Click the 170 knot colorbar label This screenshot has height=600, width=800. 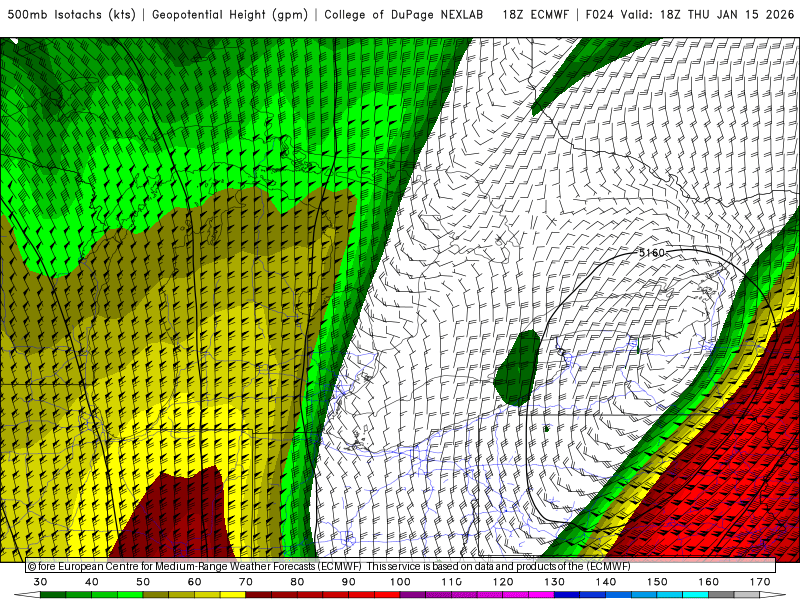pyautogui.click(x=760, y=582)
